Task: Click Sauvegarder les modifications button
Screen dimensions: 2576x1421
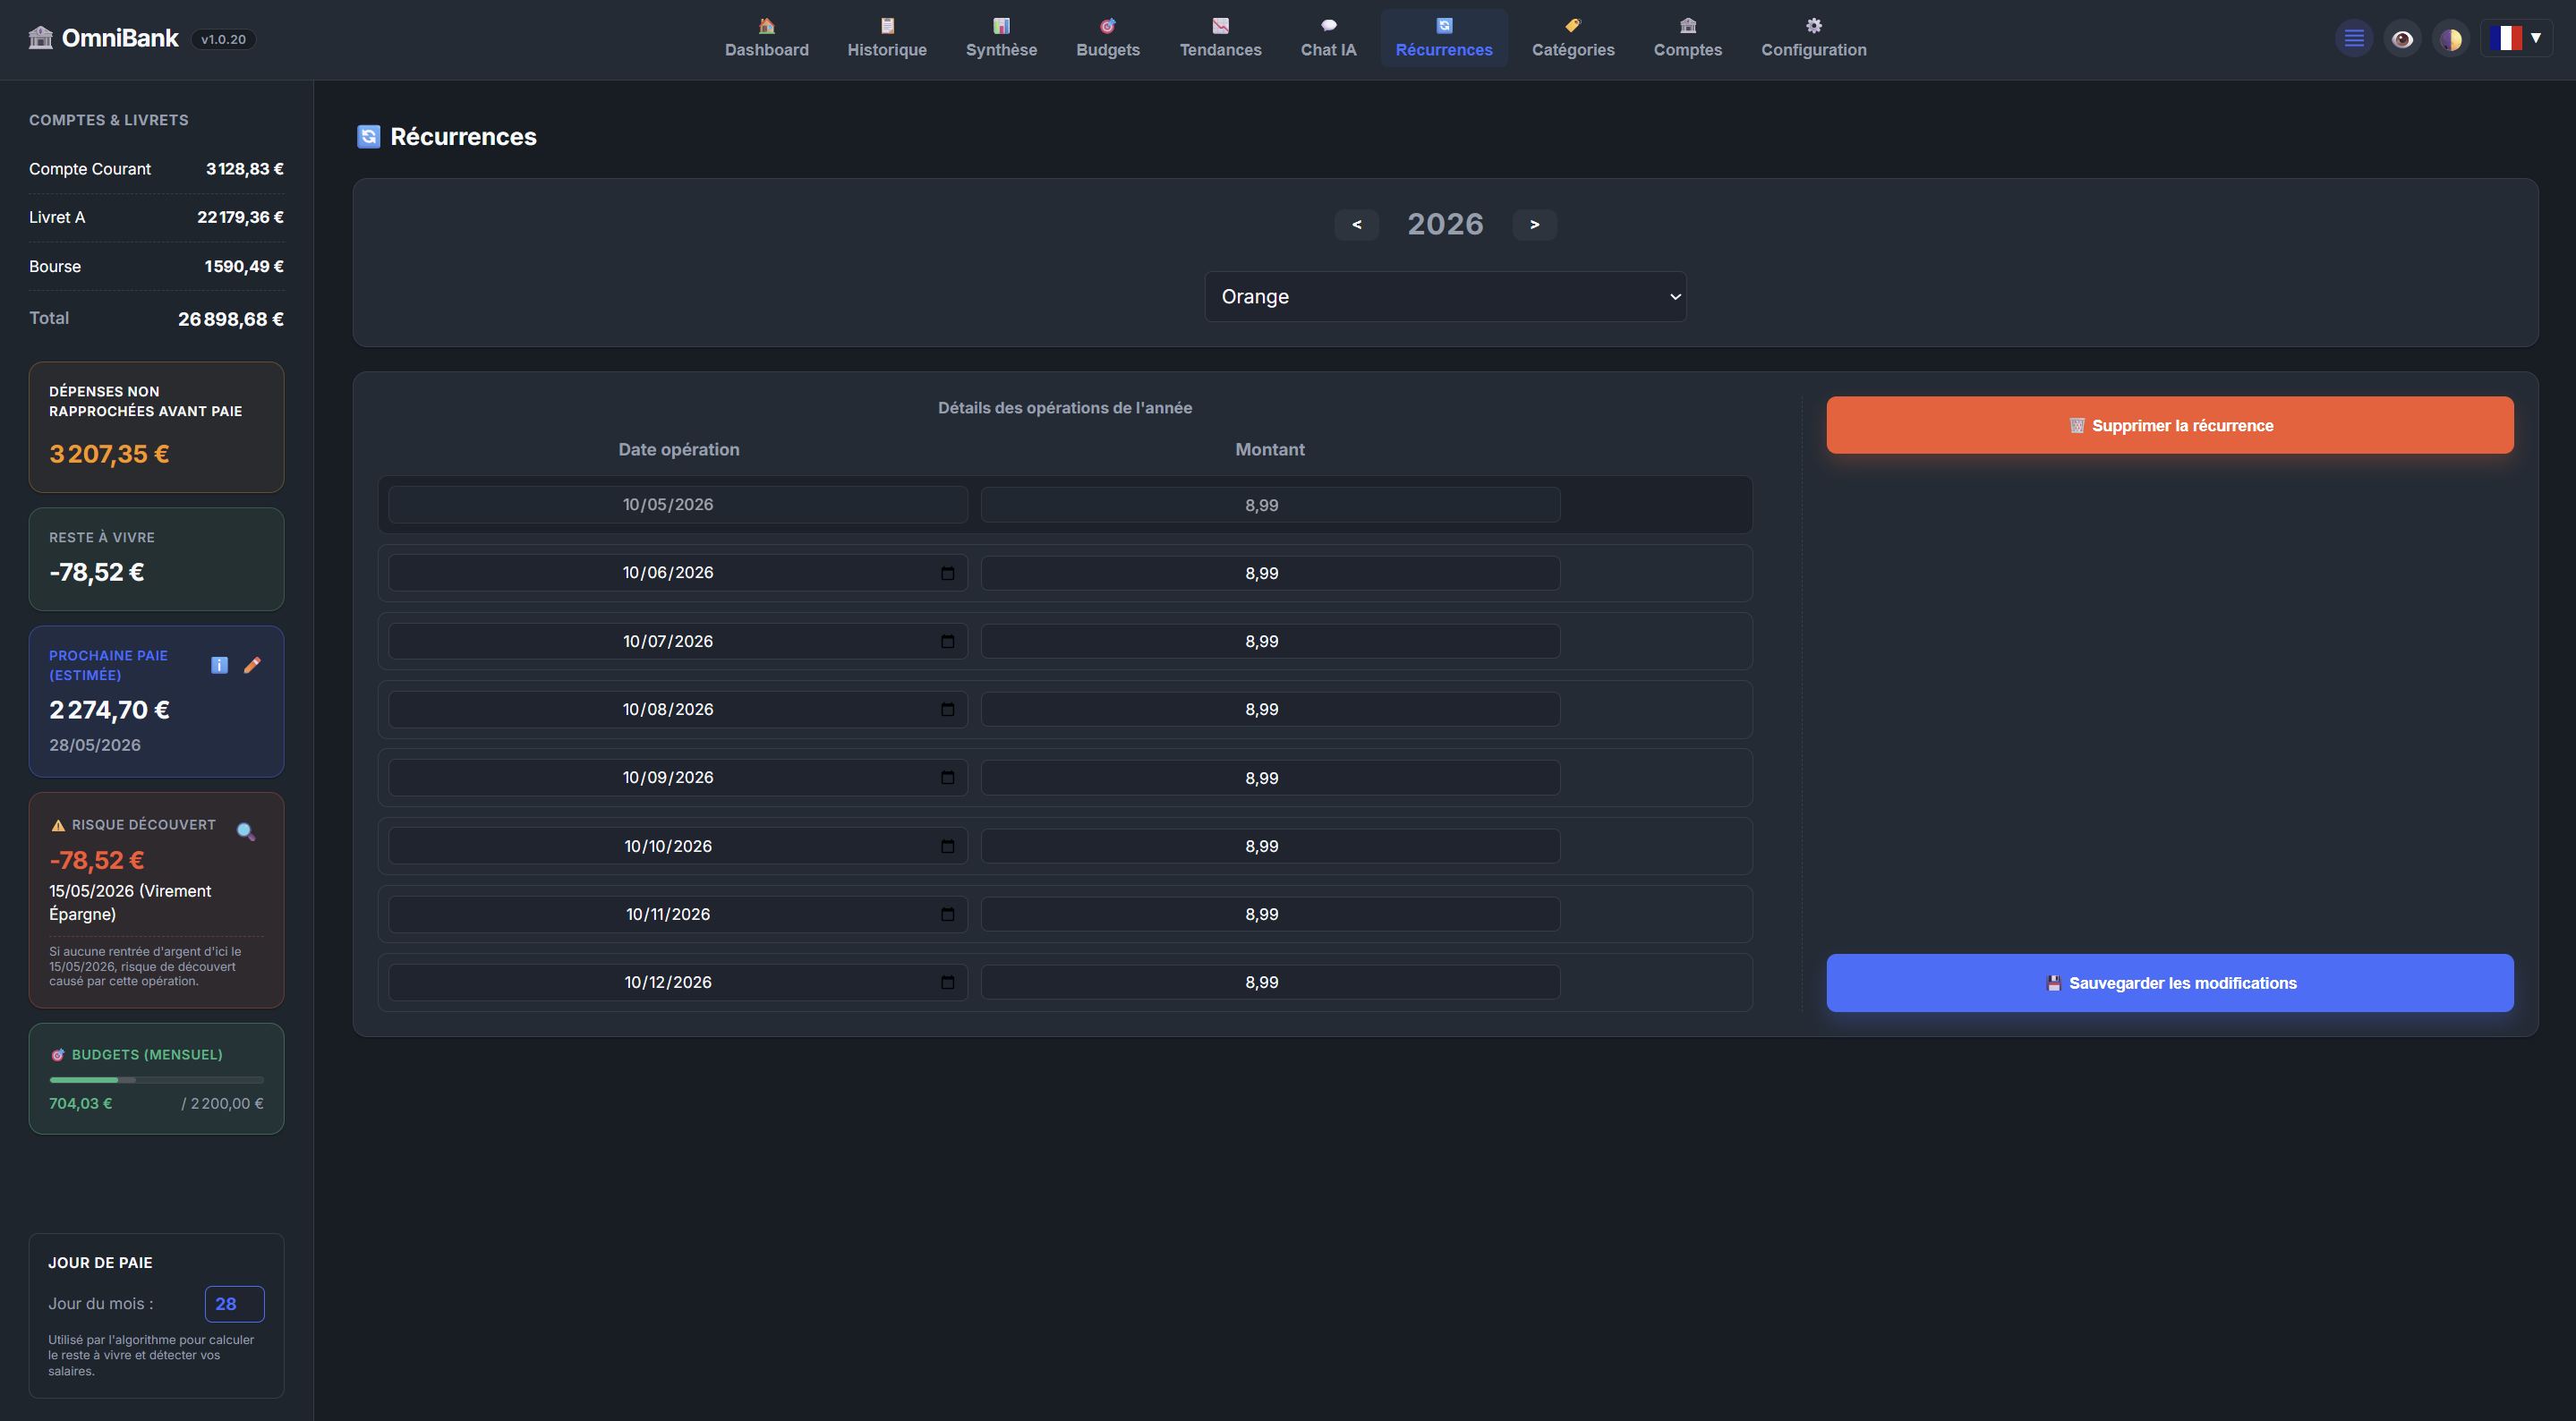Action: point(2169,983)
